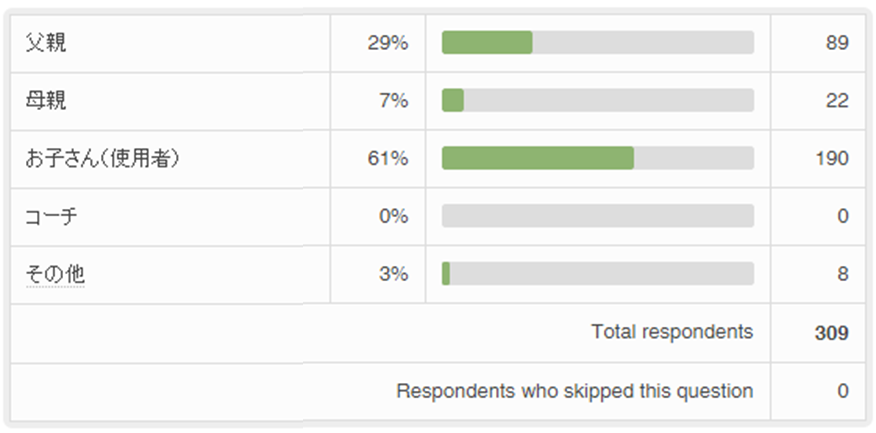Screen dimensions: 876x433
Task: Click the response count 8 for その他
Action: tap(842, 274)
